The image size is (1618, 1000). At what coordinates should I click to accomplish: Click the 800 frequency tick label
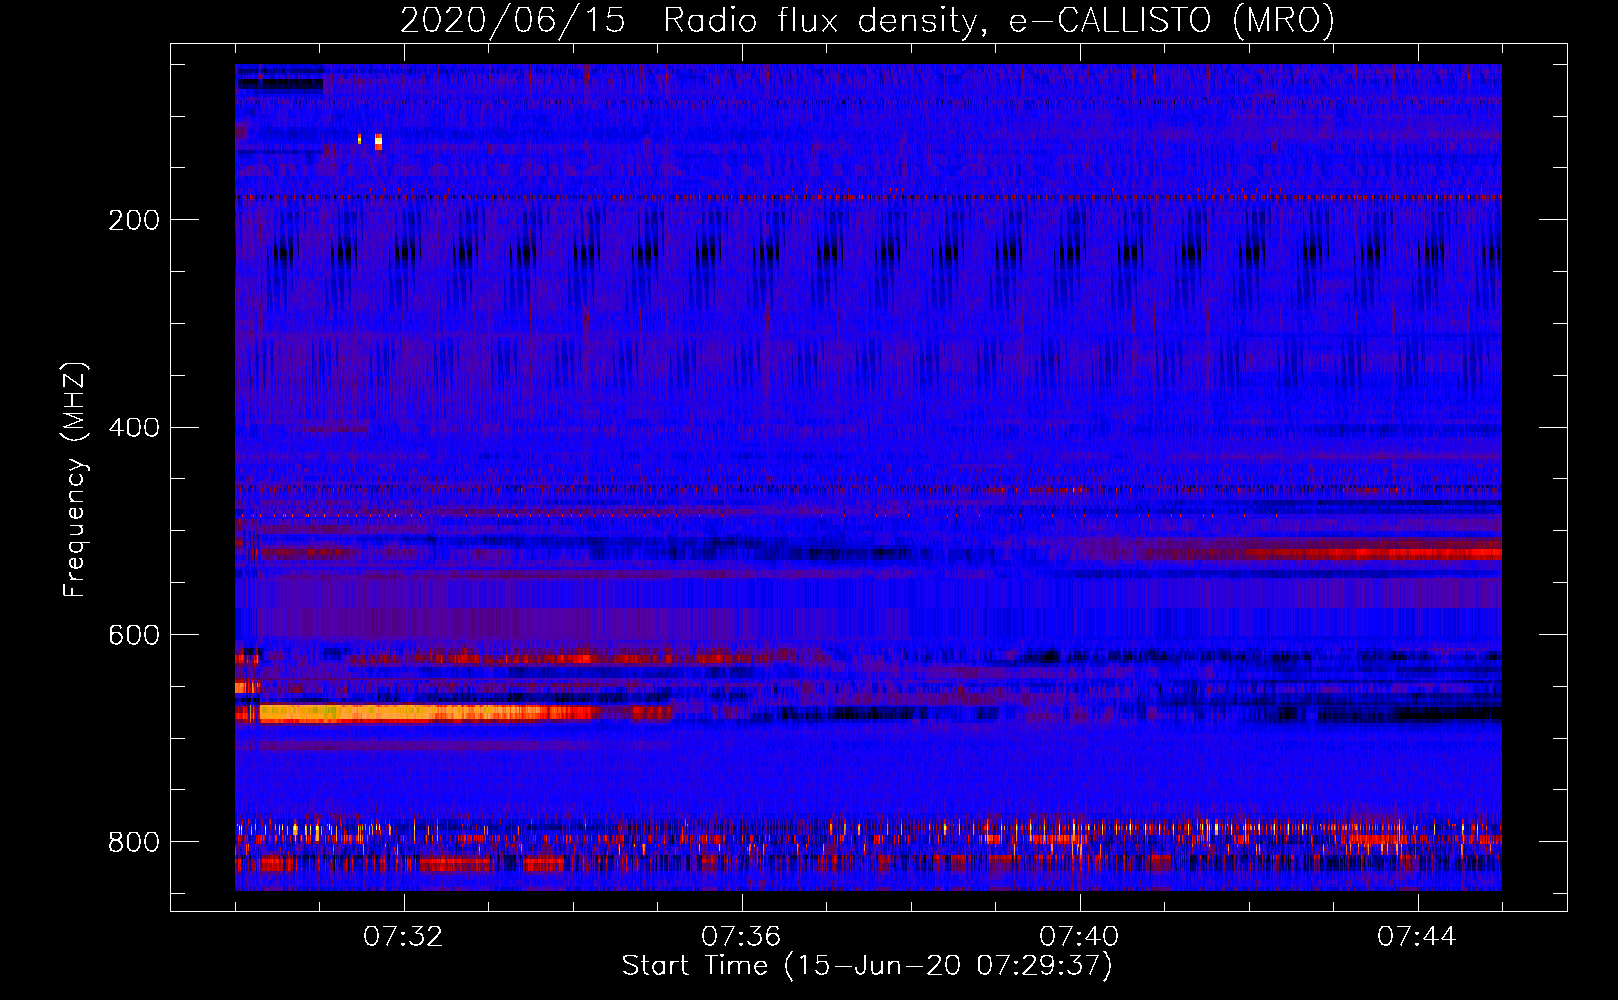[134, 842]
